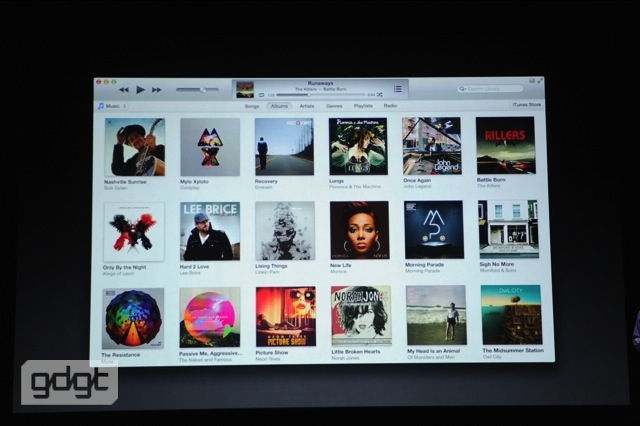Viewport: 640px width, 426px height.
Task: Open the Lungs album cover
Action: point(358,146)
